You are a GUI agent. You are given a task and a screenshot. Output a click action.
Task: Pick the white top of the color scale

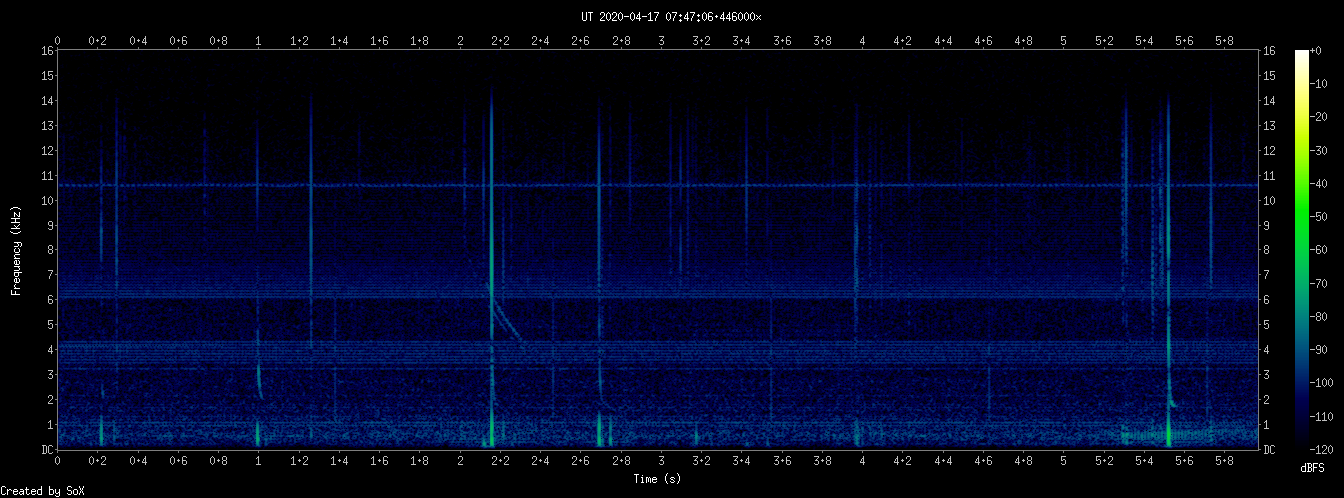click(1301, 55)
